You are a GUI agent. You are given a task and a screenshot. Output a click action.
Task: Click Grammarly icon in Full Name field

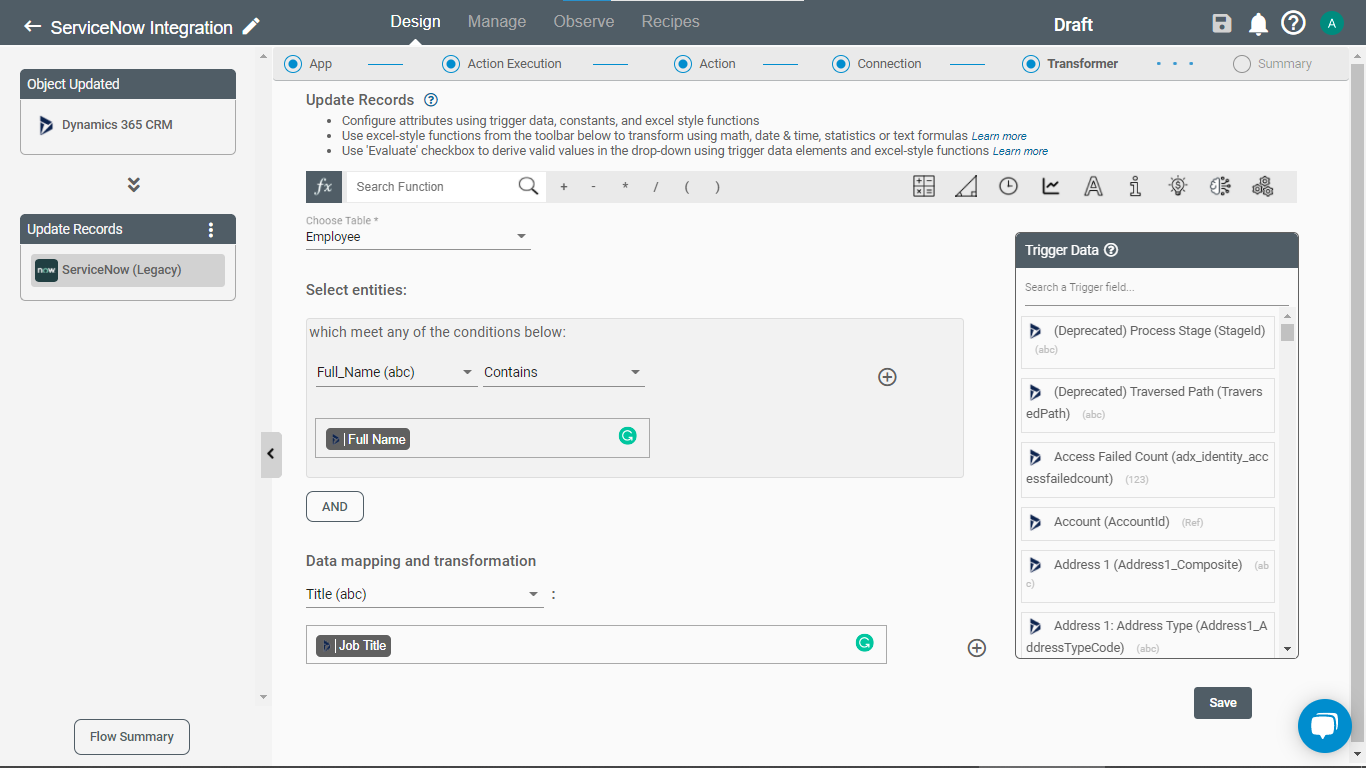coord(627,436)
